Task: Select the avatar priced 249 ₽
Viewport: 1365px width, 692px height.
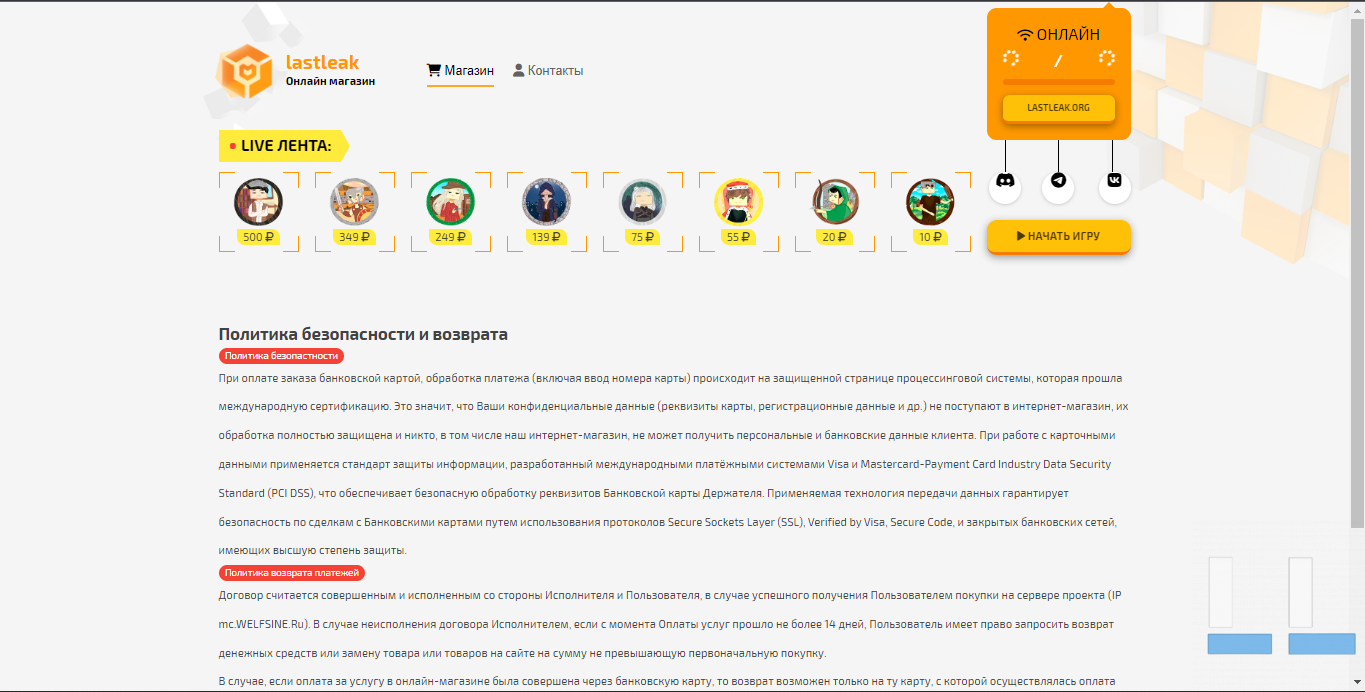Action: [x=451, y=202]
